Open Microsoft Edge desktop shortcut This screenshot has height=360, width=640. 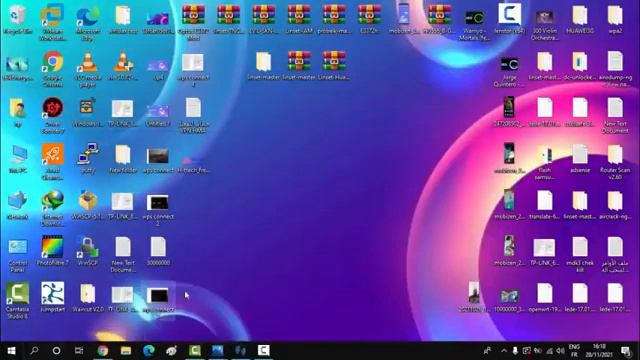[x=88, y=22]
